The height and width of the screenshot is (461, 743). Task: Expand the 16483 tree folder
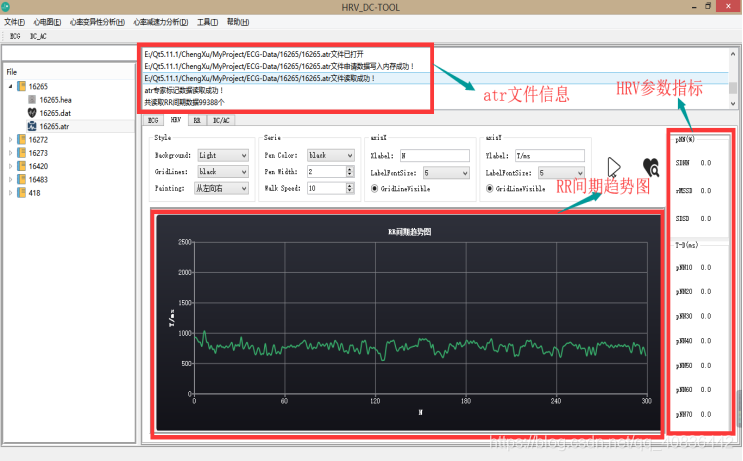[x=10, y=179]
